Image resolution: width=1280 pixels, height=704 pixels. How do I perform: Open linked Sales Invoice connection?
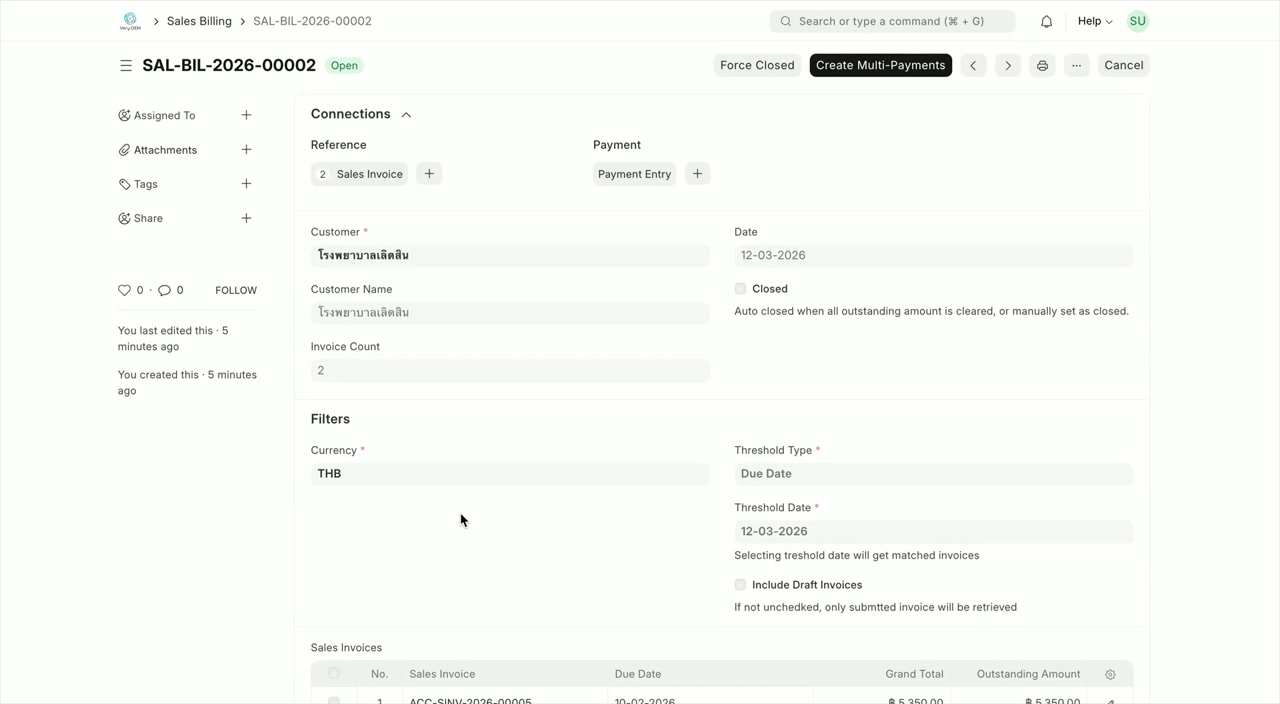369,174
